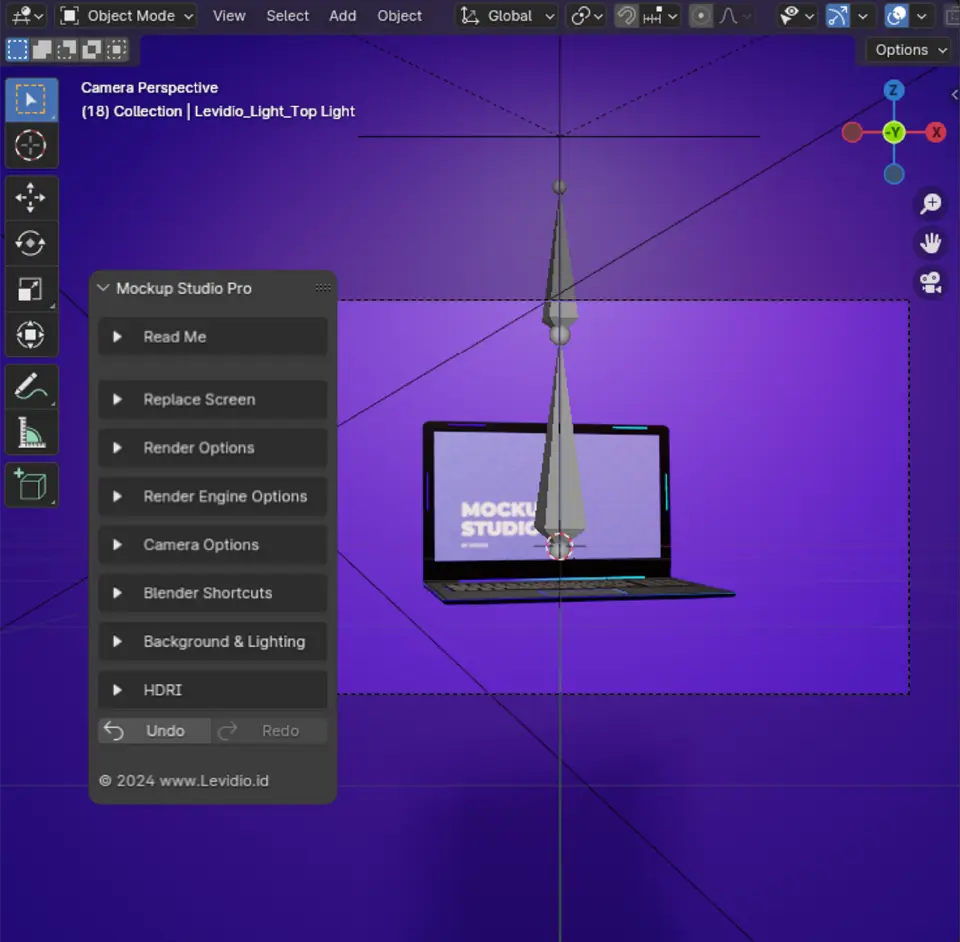Open the editor type dropdown
This screenshot has width=960, height=942.
27,16
